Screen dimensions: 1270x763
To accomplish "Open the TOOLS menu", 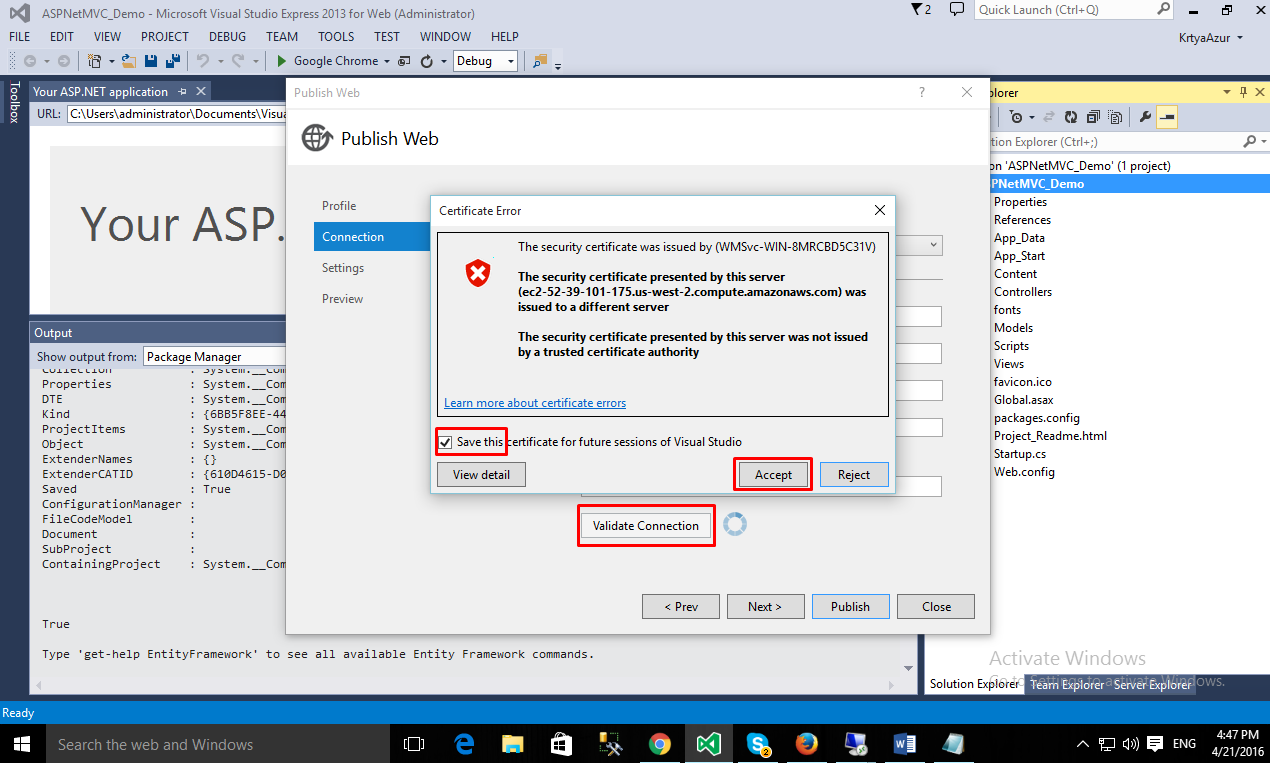I will [x=336, y=36].
